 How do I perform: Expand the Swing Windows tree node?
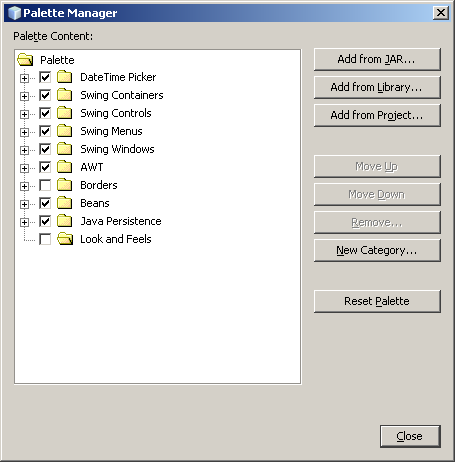point(24,150)
